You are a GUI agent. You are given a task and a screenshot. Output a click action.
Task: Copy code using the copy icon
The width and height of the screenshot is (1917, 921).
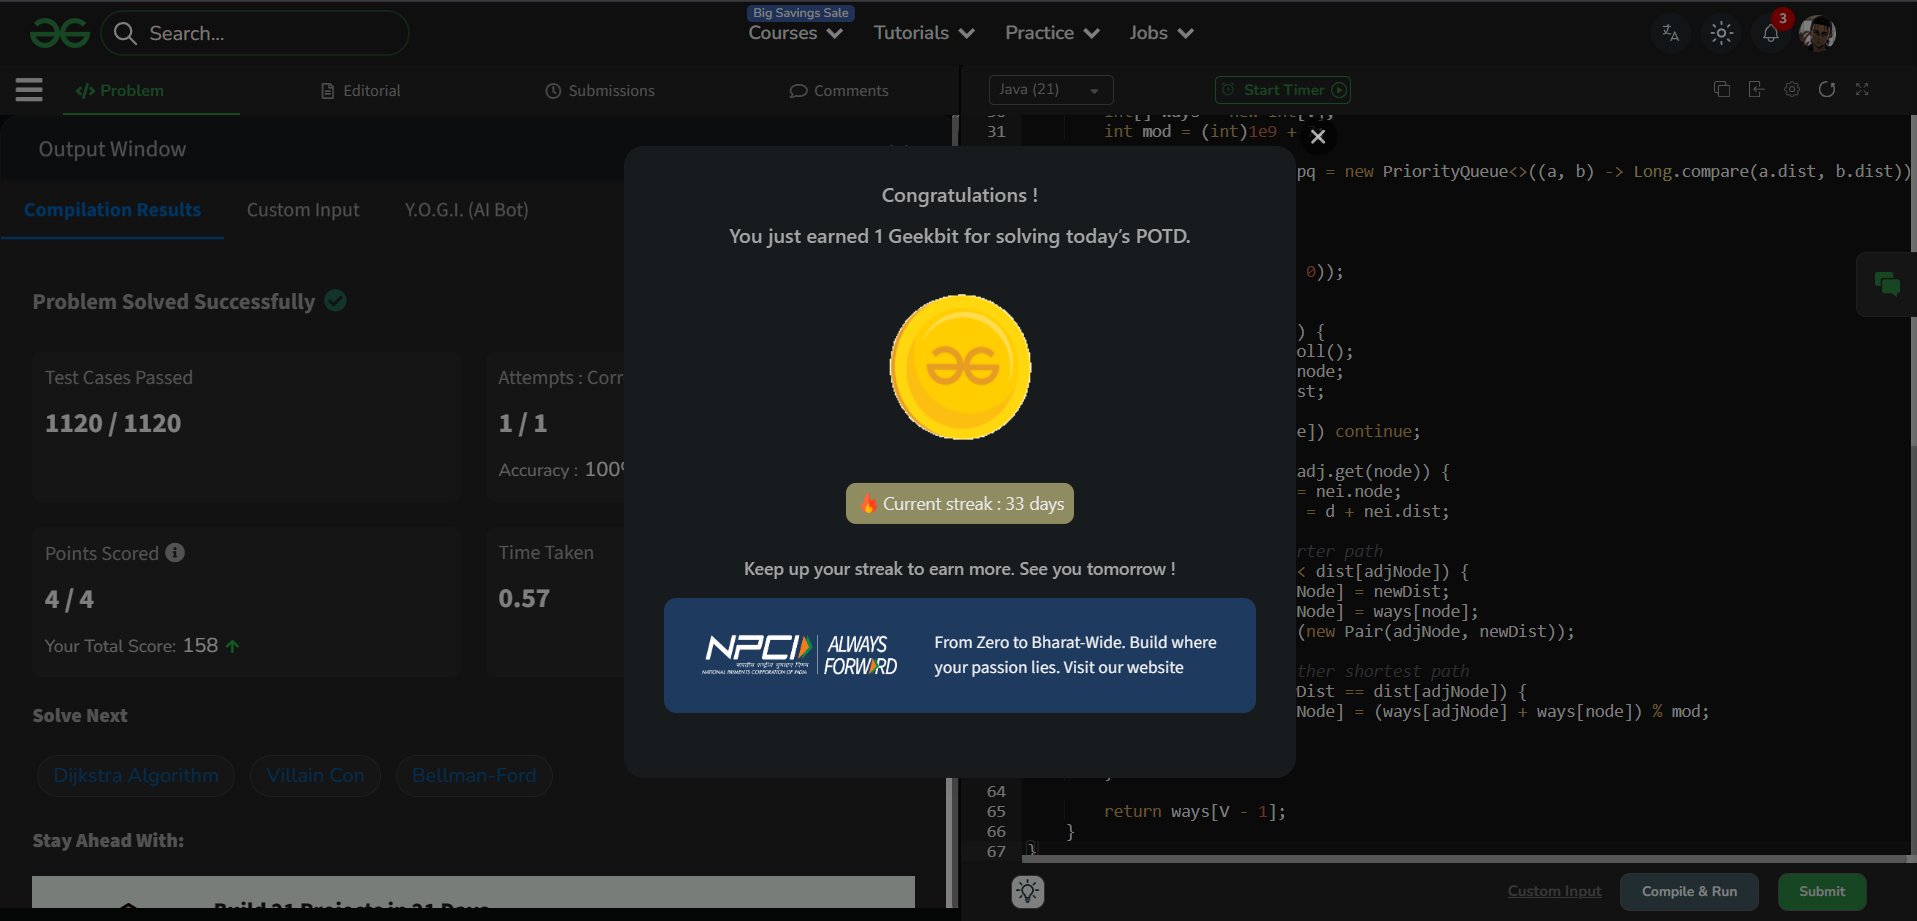[x=1721, y=89]
